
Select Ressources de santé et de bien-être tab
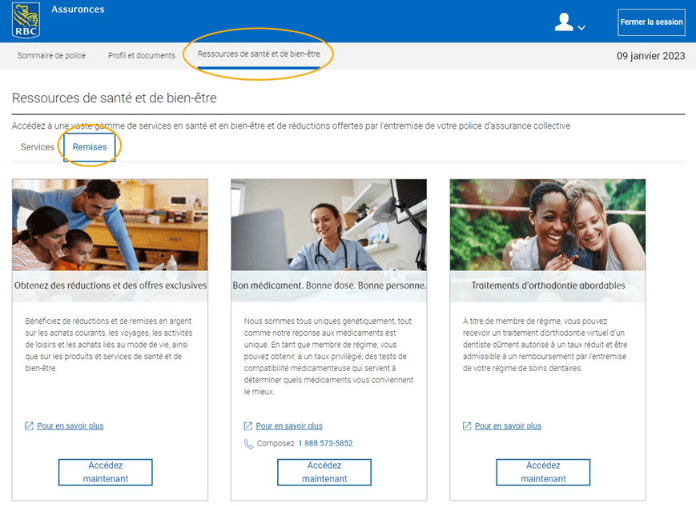[258, 55]
